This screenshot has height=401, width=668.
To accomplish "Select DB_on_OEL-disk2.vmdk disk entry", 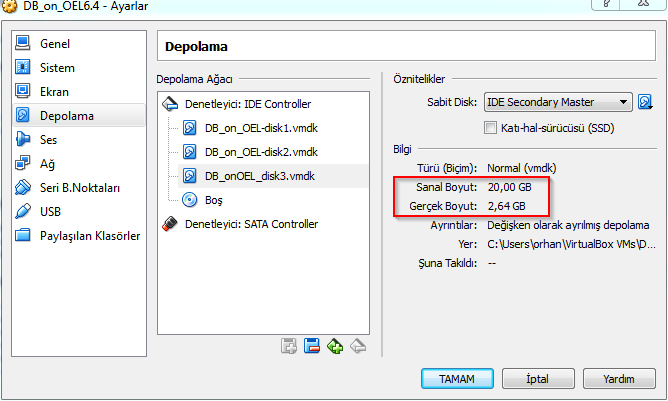I will (260, 152).
